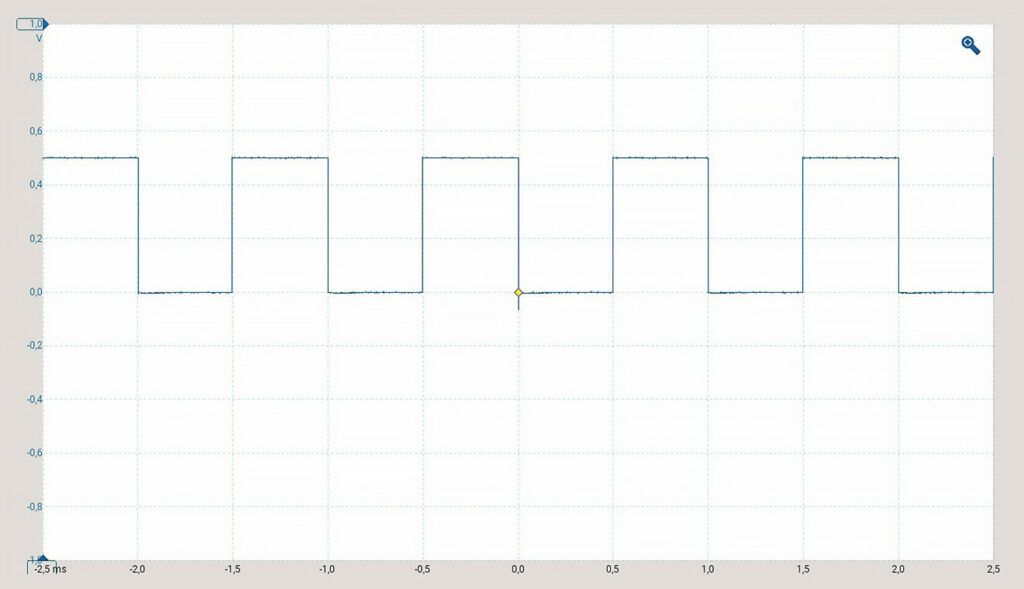This screenshot has width=1024, height=589.
Task: Click the -2,5 ms time axis label
Action: click(49, 569)
